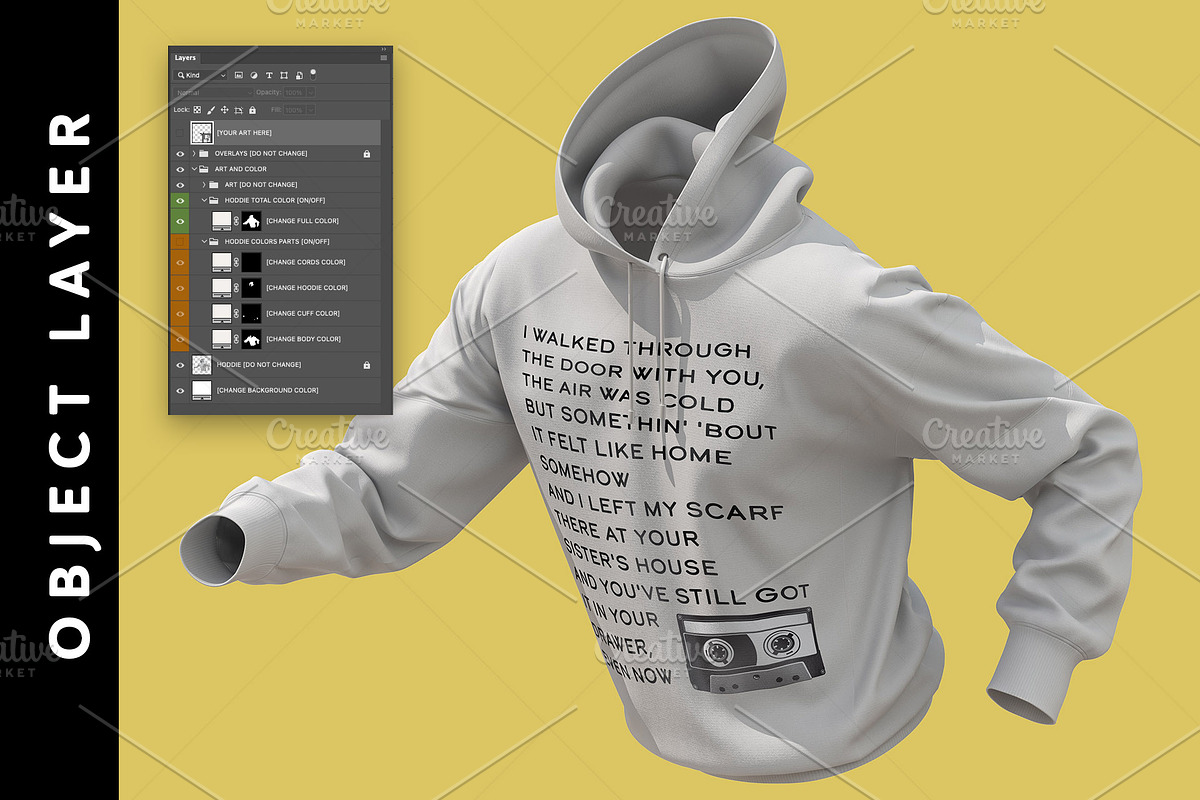Hide HODDIE [DO NOT CHANGE] layer
Screen dimensions: 1200x800
[x=180, y=365]
